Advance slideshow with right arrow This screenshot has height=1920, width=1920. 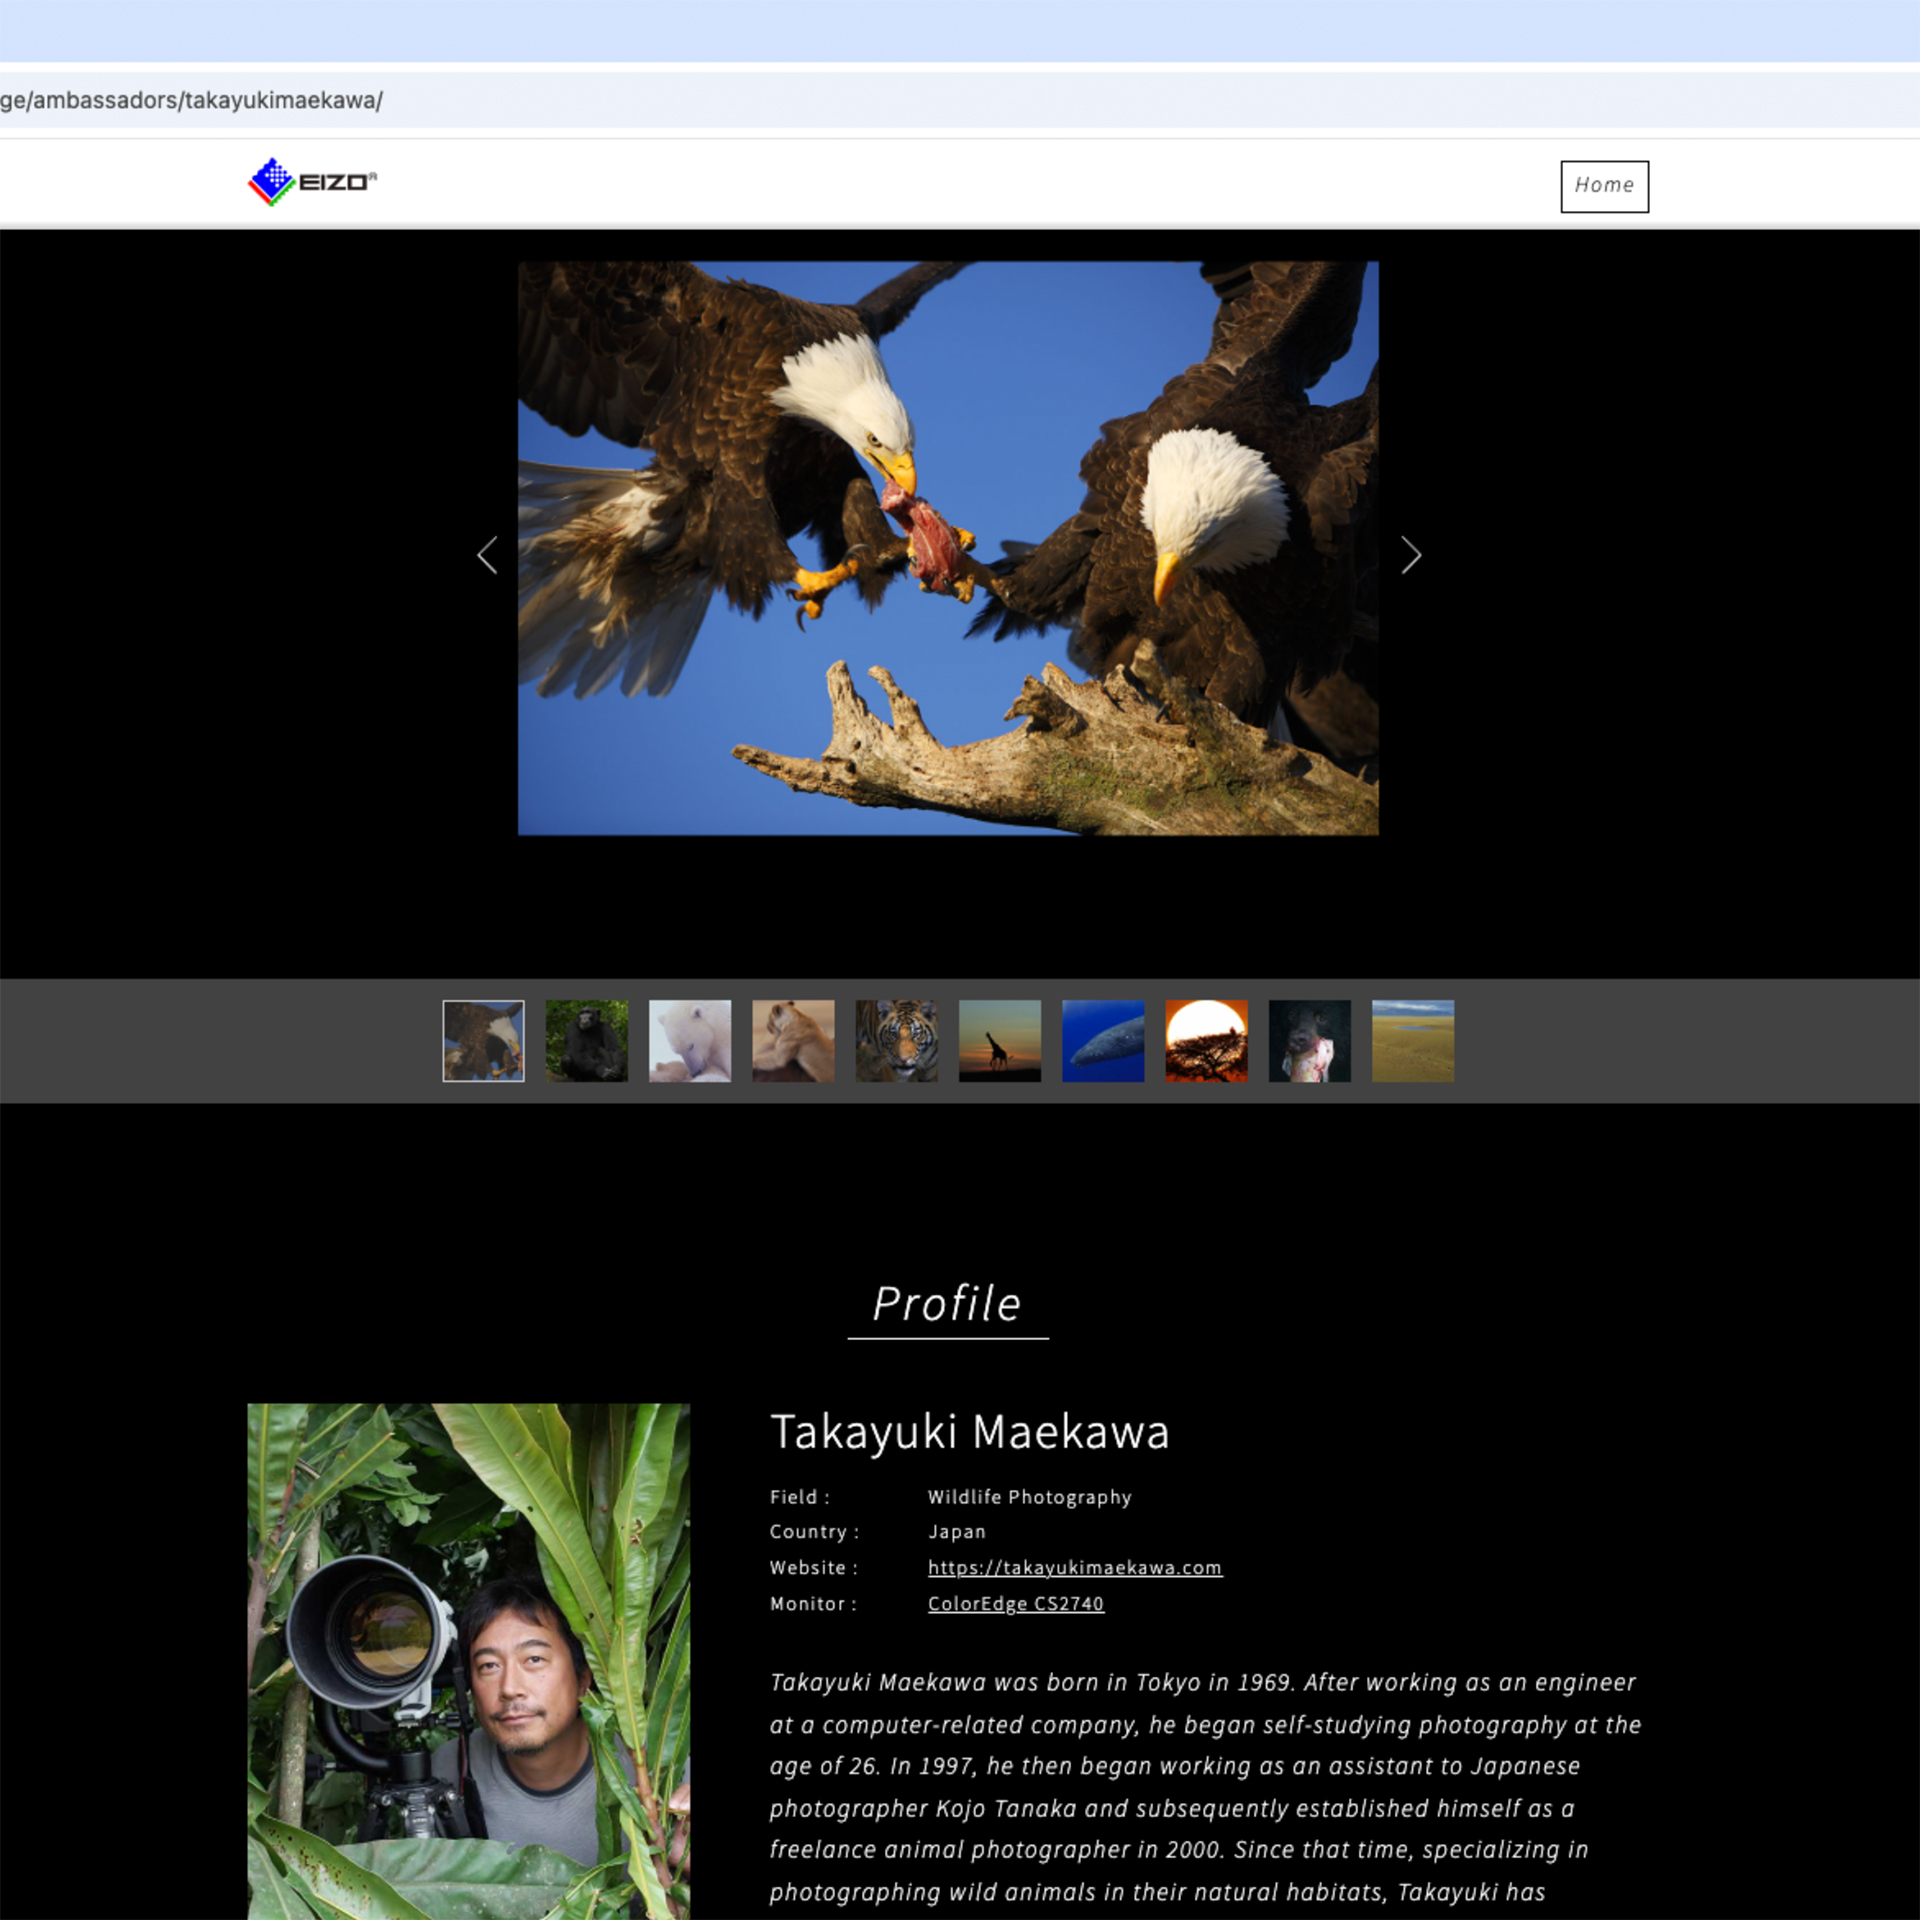click(x=1410, y=555)
